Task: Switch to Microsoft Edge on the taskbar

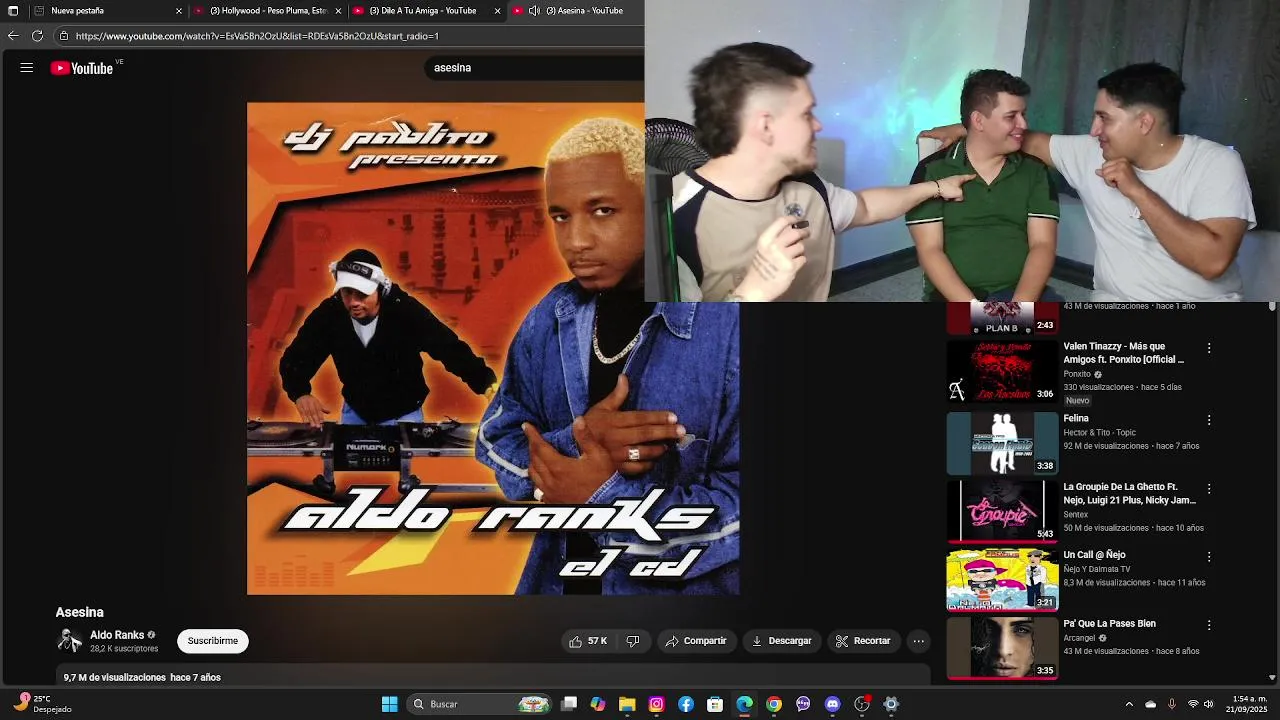Action: pyautogui.click(x=744, y=704)
